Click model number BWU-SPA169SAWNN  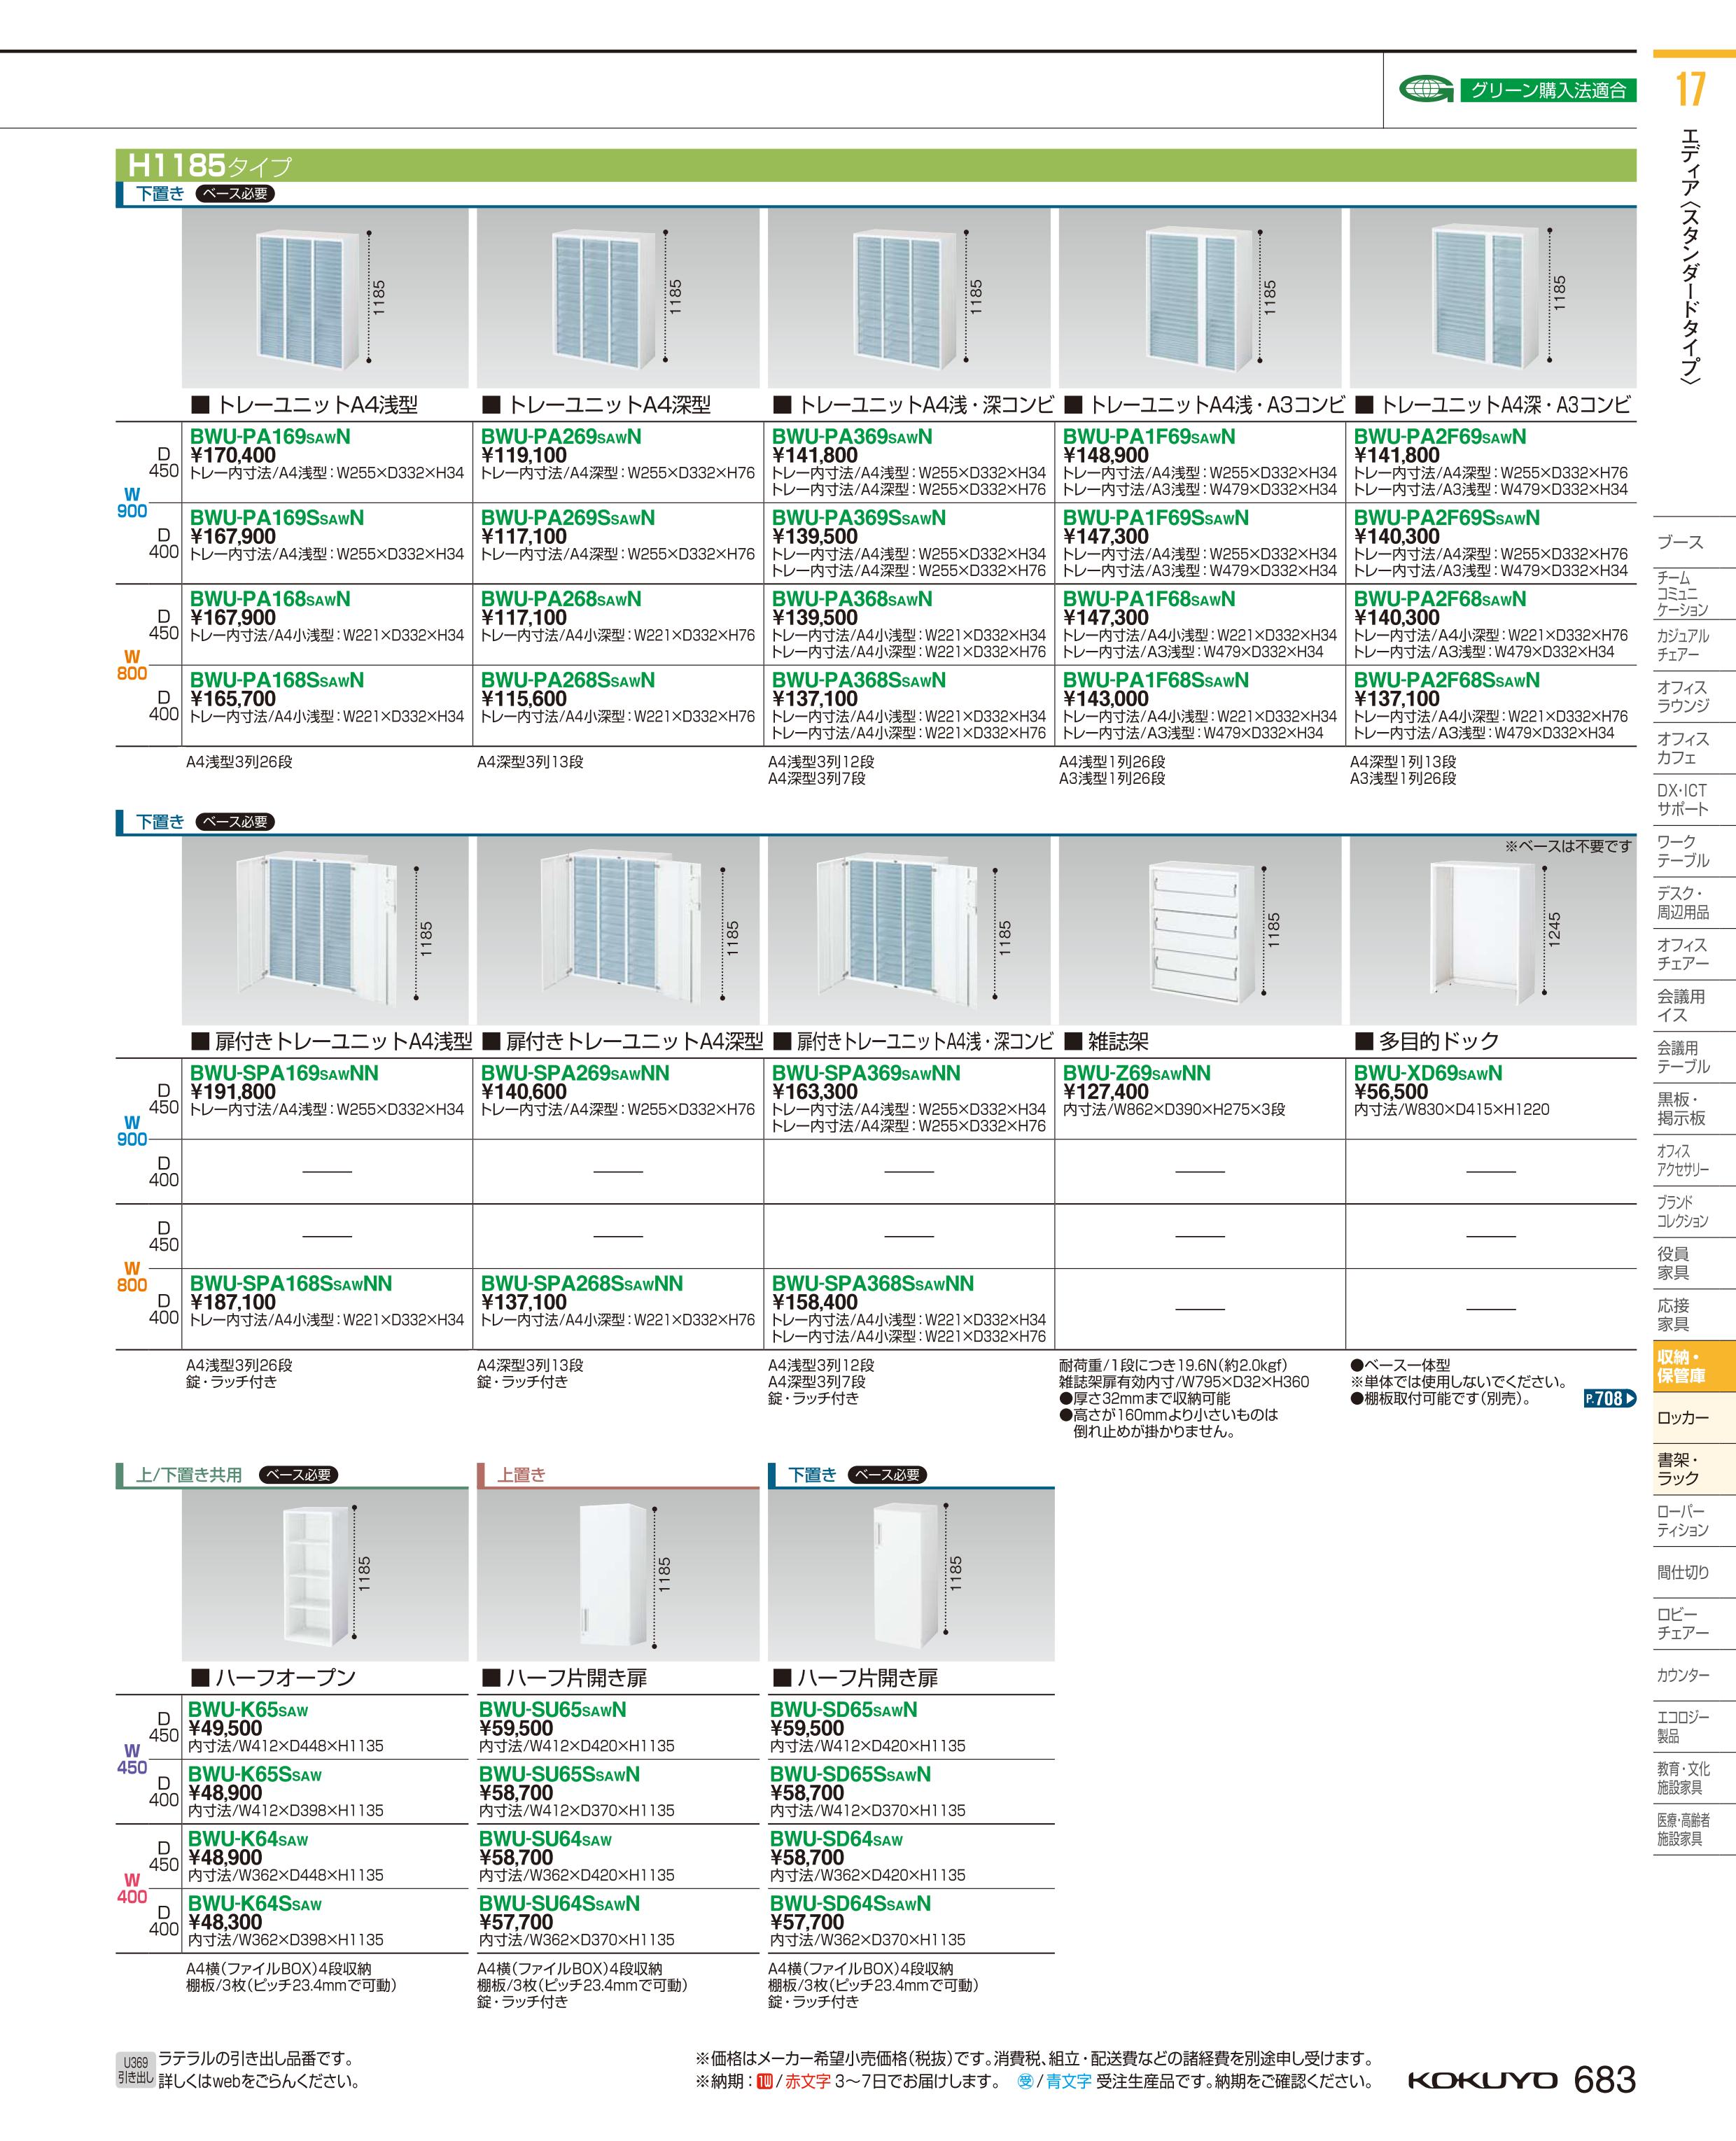[284, 1073]
